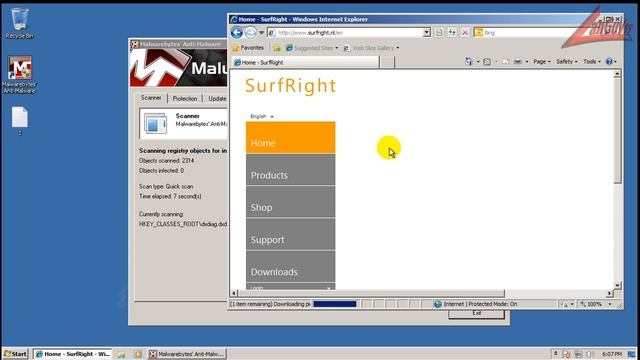Click the Internet zone globe icon
This screenshot has height=360, width=640.
pyautogui.click(x=438, y=304)
